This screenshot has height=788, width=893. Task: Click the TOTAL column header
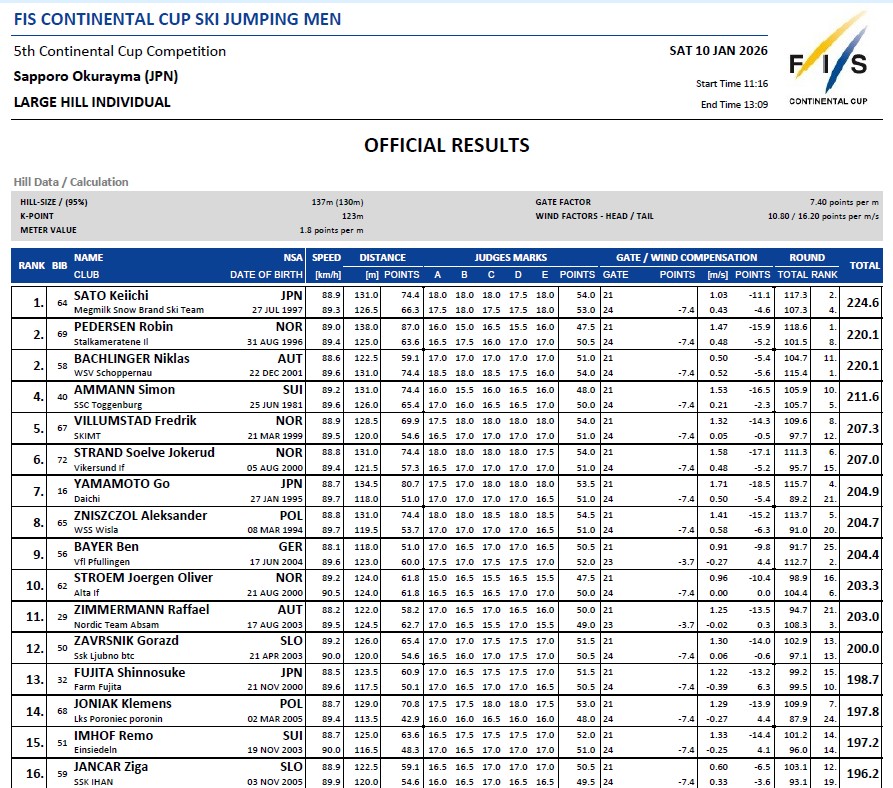[x=864, y=265]
